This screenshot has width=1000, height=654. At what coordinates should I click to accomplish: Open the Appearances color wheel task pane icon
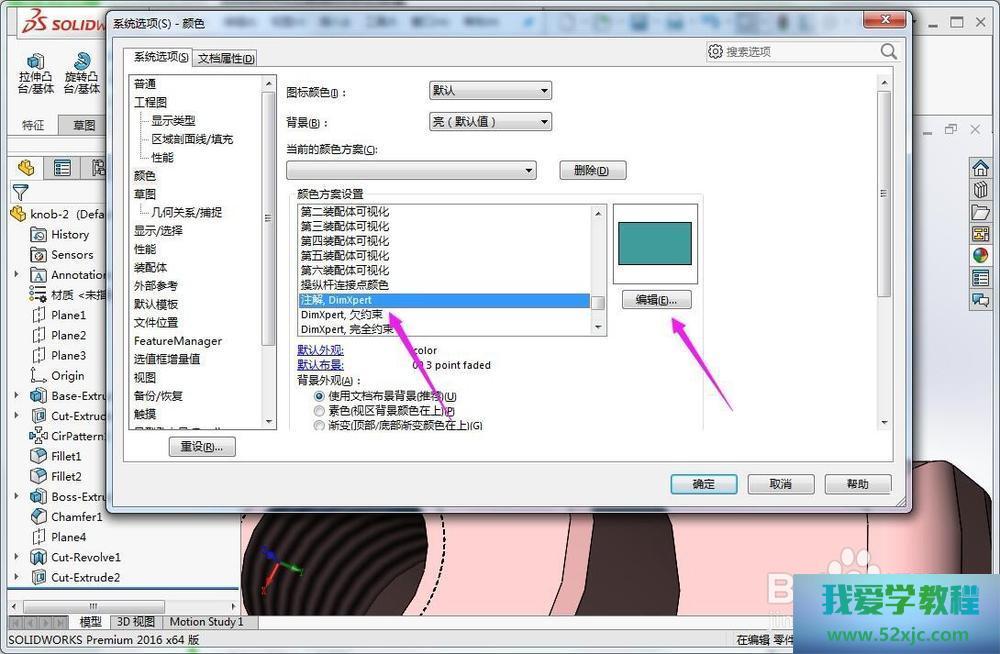(980, 255)
